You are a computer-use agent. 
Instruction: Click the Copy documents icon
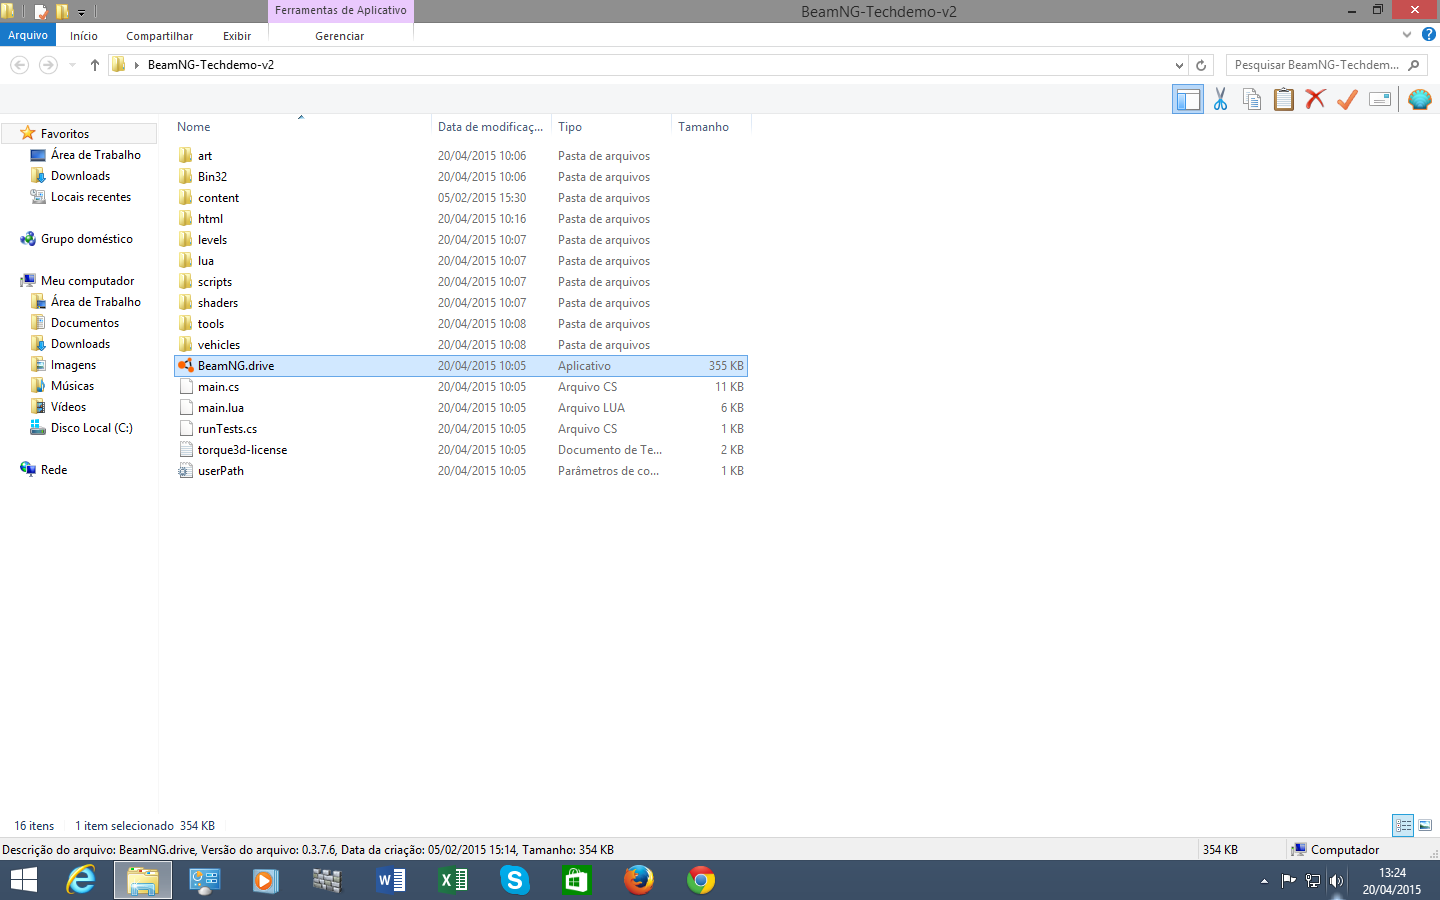1252,99
